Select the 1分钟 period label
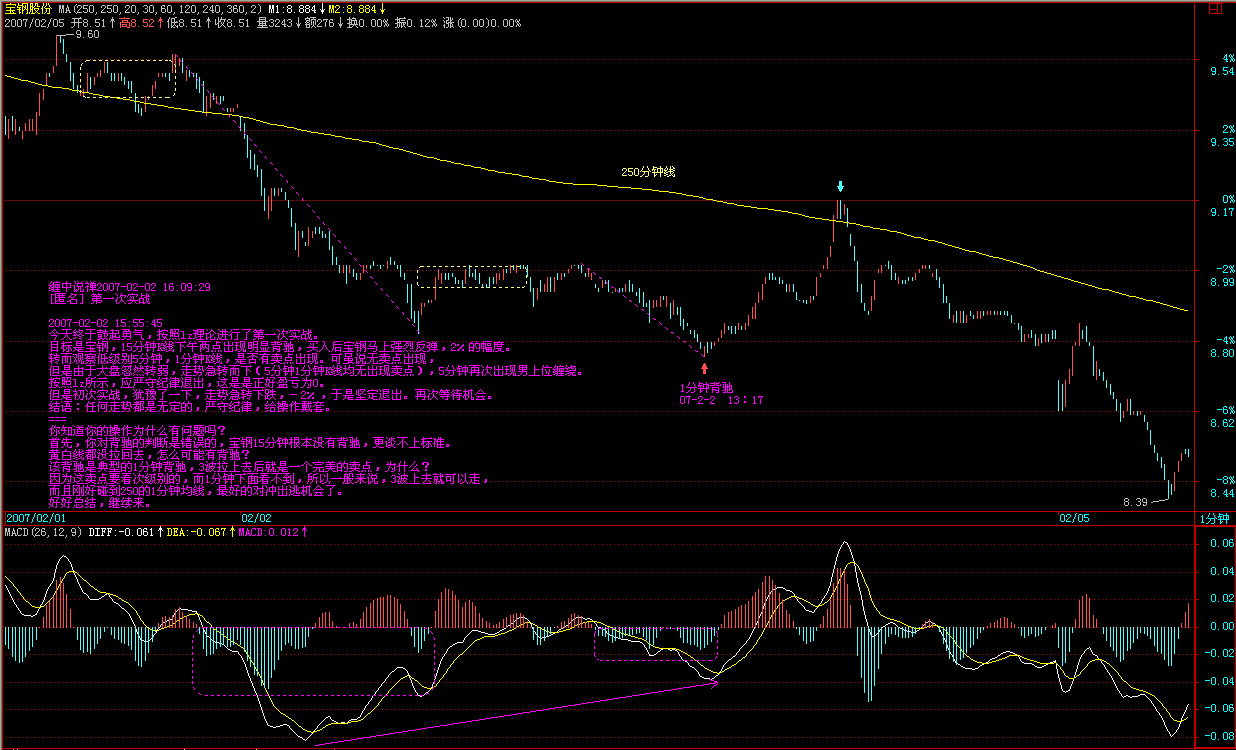Image resolution: width=1236 pixels, height=750 pixels. point(1215,518)
